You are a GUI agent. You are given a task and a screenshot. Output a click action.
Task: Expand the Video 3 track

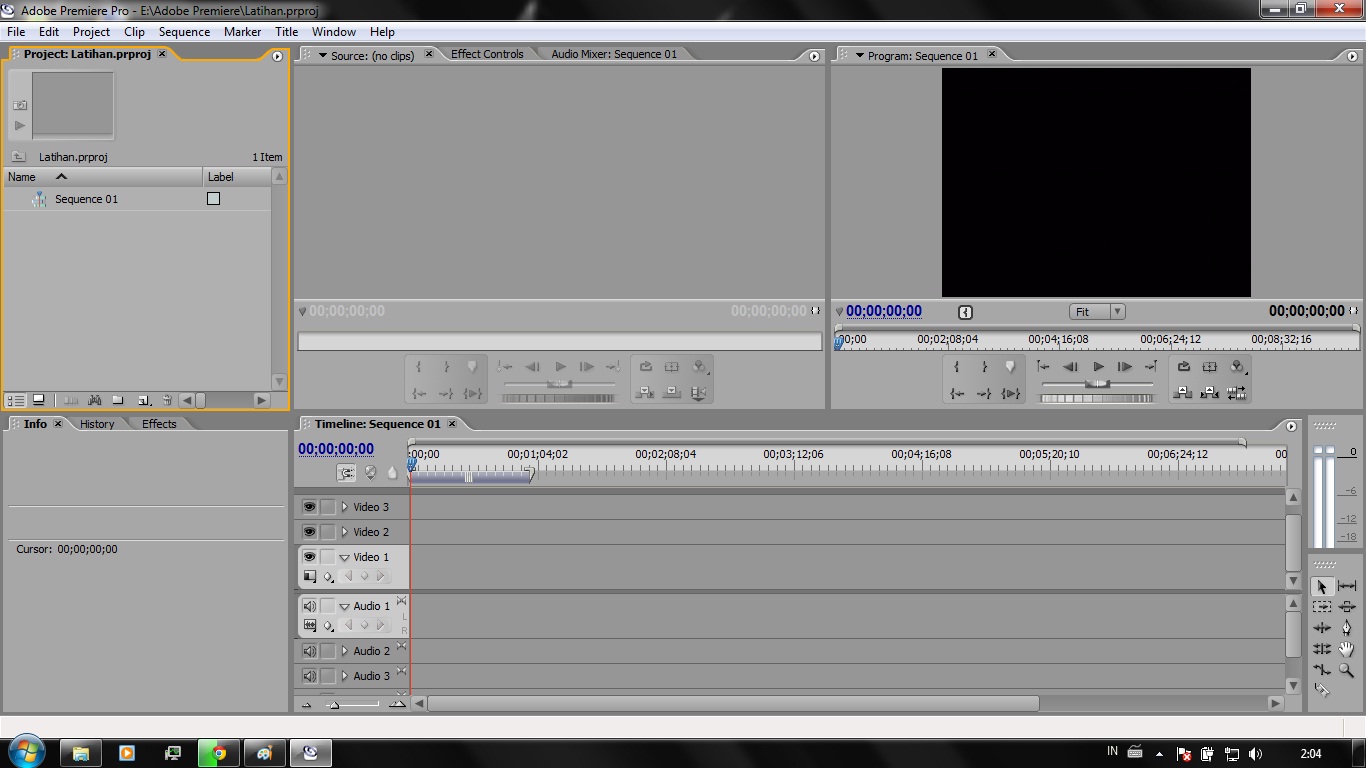click(345, 507)
